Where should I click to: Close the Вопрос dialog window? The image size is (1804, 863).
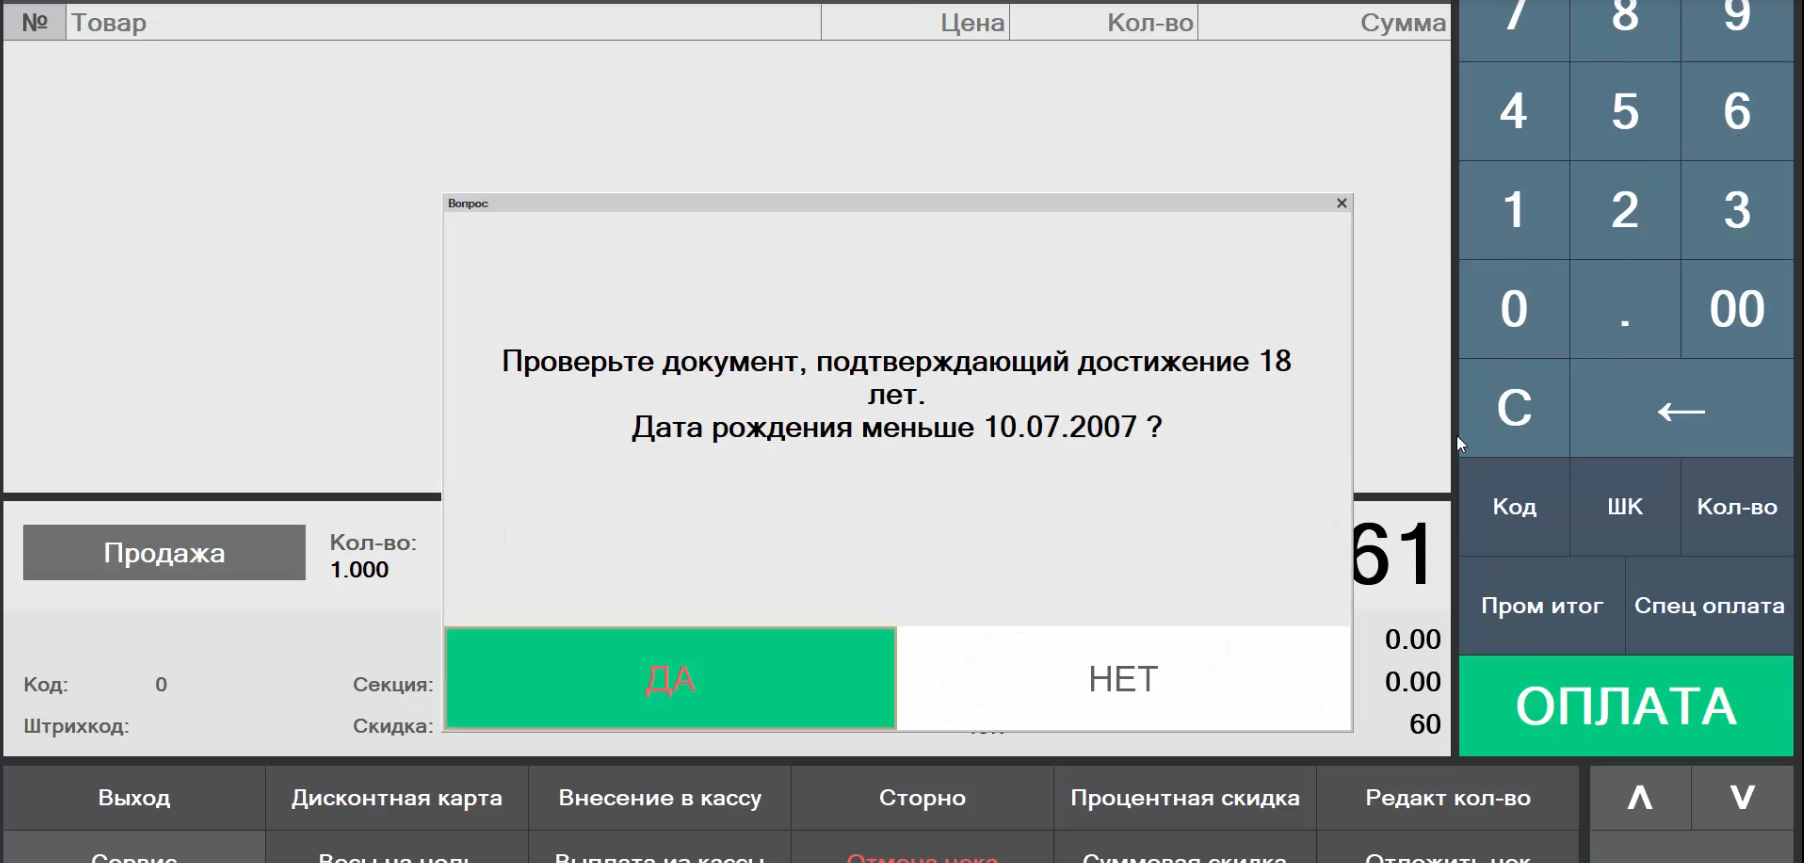(x=1341, y=203)
